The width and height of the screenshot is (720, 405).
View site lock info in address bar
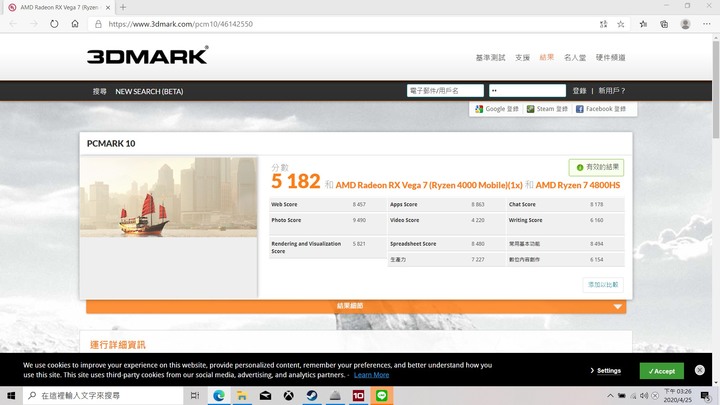tap(98, 24)
